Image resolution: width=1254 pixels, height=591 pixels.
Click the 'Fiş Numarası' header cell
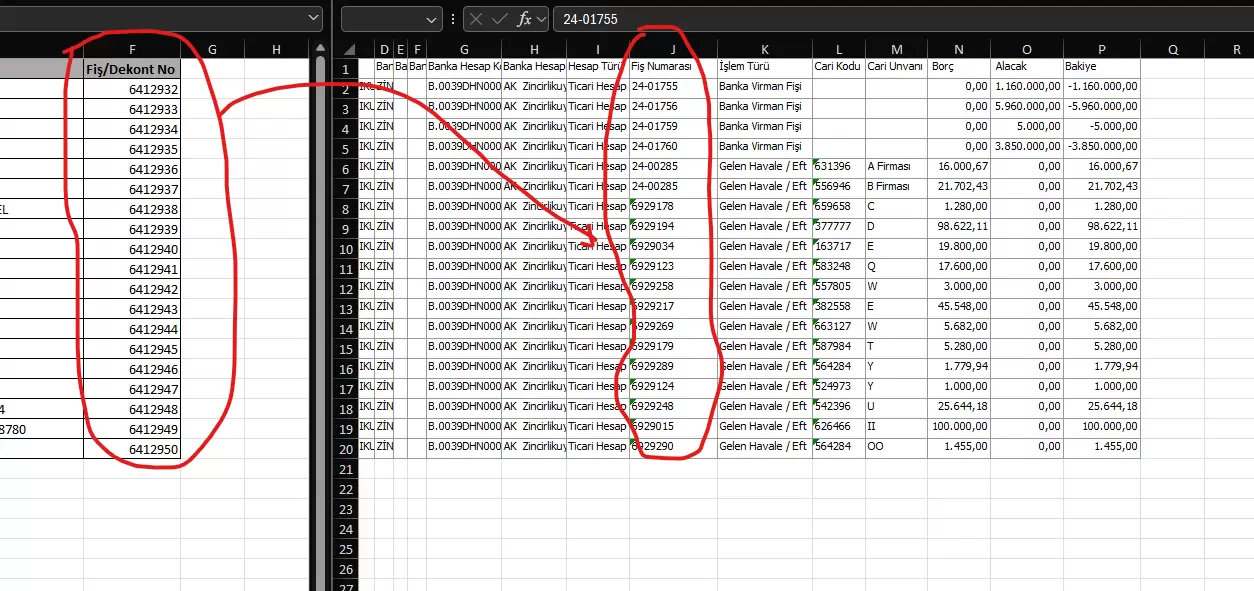(x=673, y=67)
